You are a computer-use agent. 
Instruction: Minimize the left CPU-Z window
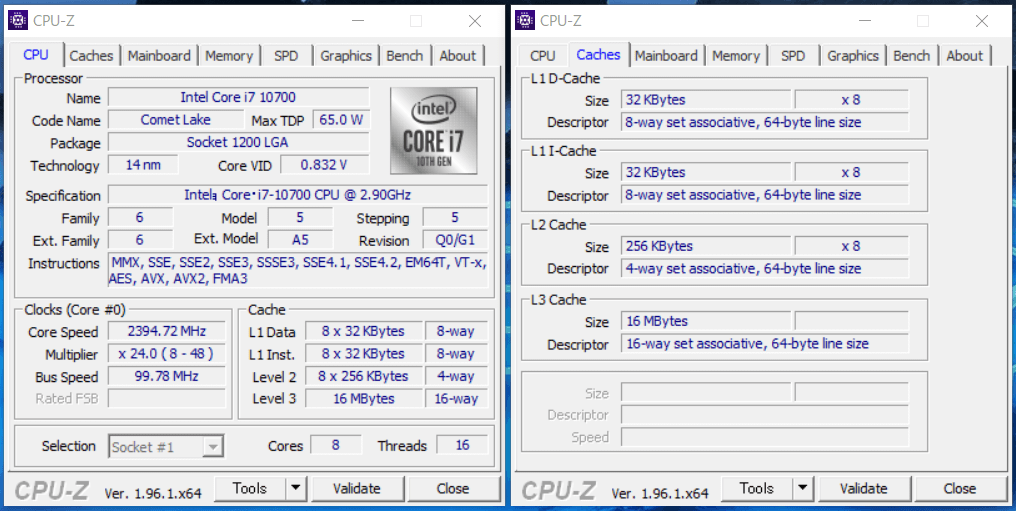point(358,21)
